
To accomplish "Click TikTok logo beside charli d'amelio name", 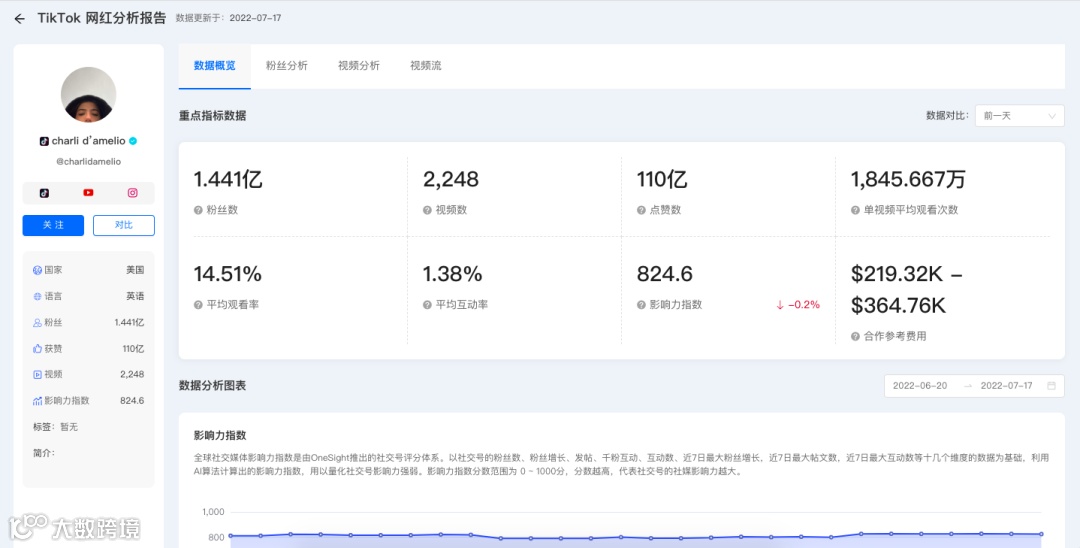I will click(44, 140).
